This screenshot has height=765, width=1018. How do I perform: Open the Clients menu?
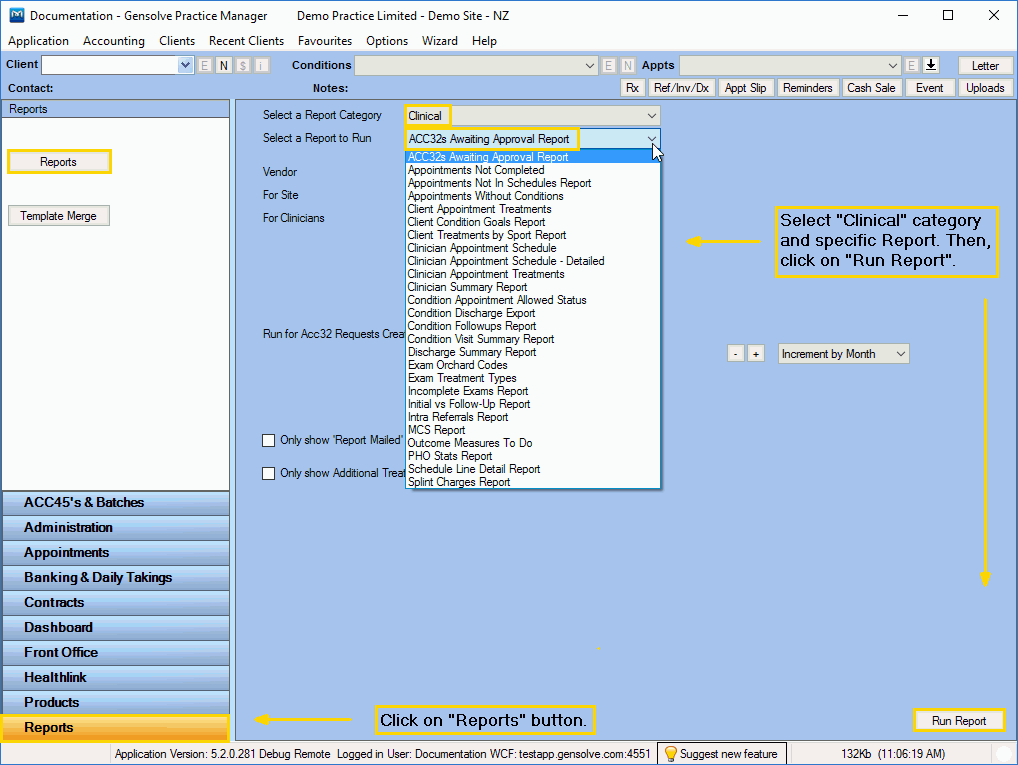177,41
